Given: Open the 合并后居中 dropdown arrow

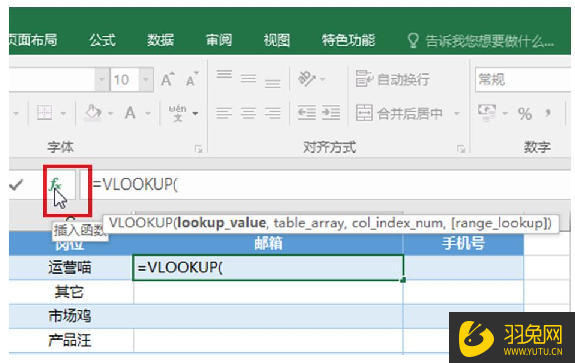Looking at the screenshot, I should tap(457, 113).
